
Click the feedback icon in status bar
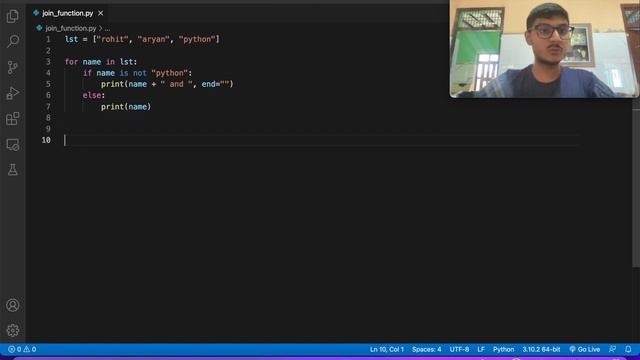pos(612,349)
